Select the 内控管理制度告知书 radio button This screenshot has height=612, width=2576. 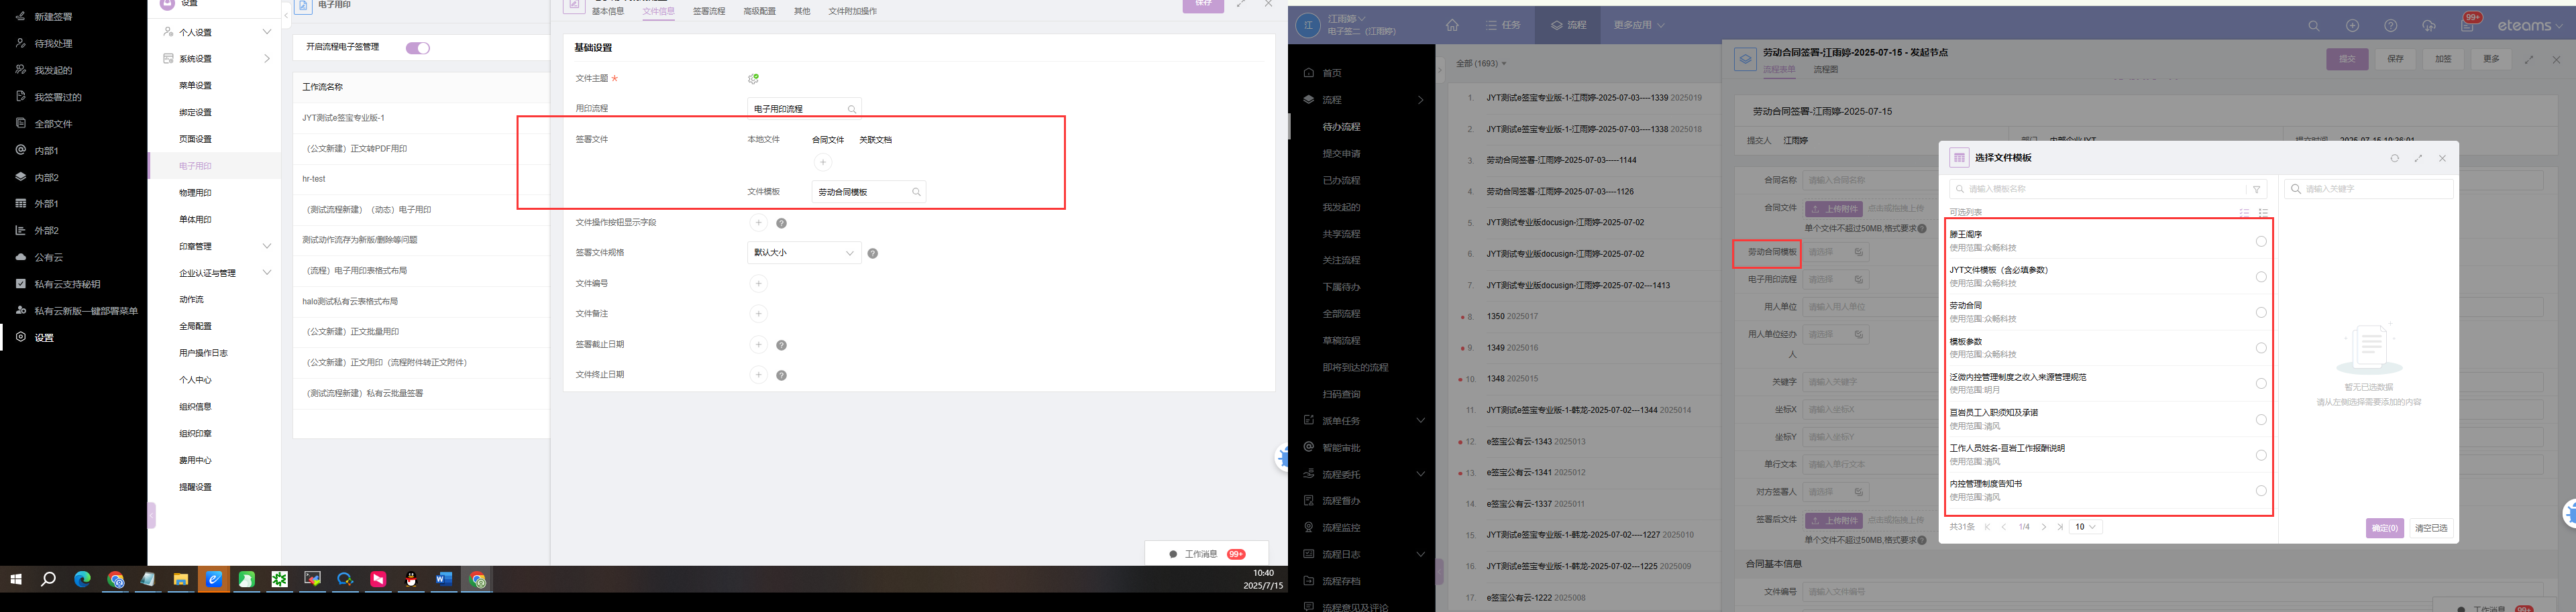coord(2261,491)
